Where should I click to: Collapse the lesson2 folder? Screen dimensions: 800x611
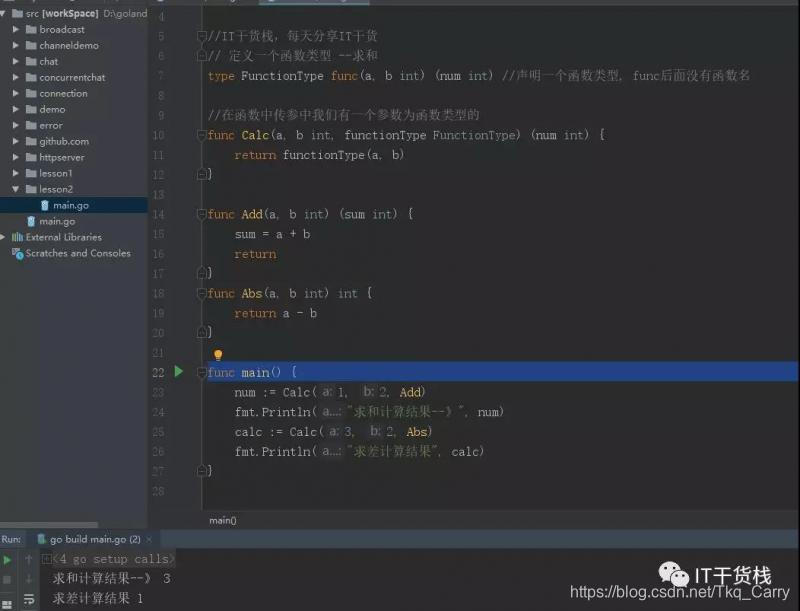coord(16,189)
